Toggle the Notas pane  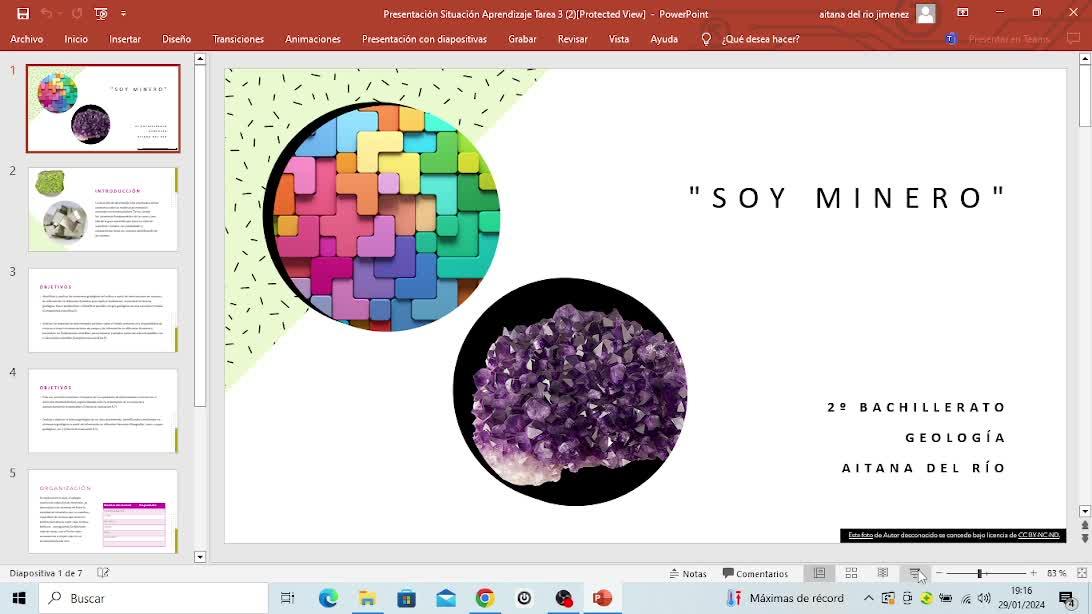688,574
